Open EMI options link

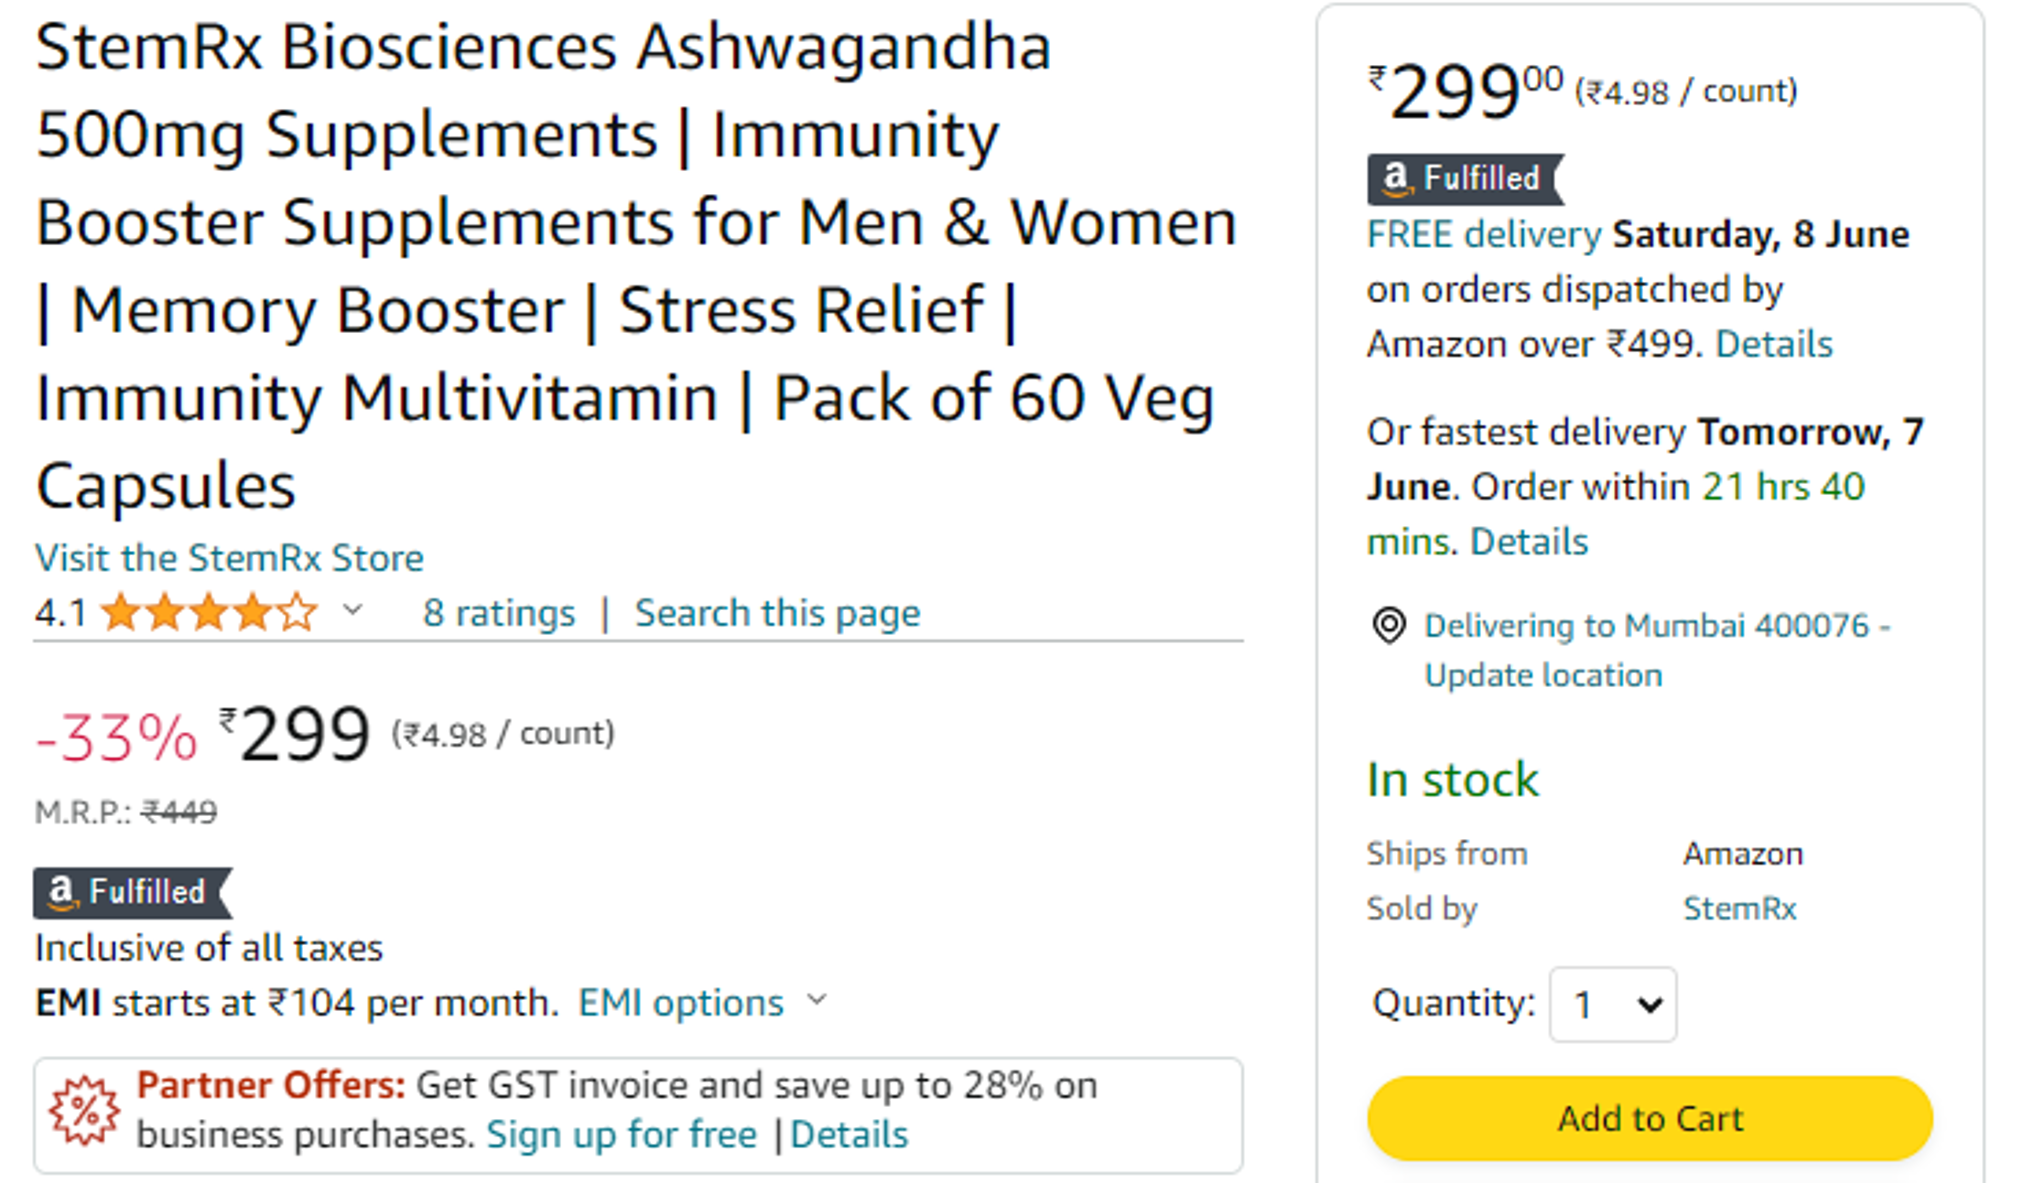coord(681,1002)
